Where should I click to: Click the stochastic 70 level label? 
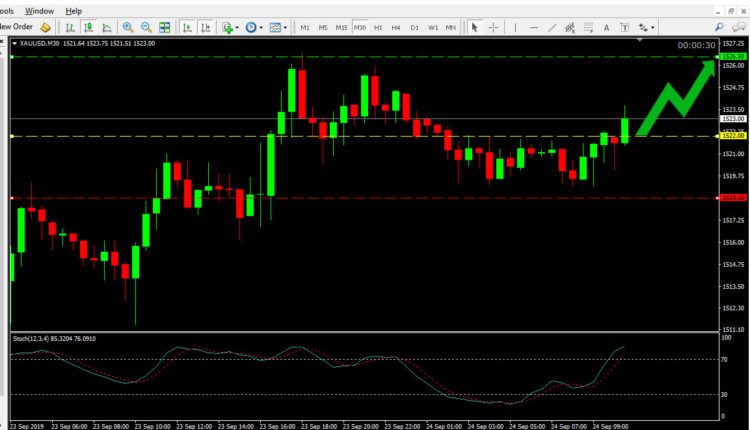724,359
